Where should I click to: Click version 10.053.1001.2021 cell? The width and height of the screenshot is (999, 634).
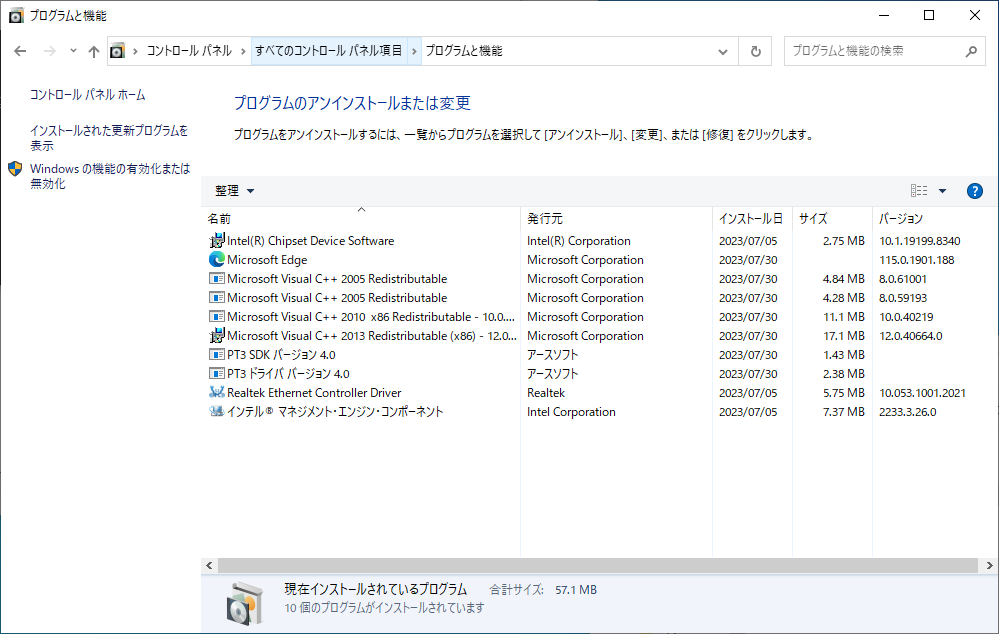click(923, 393)
